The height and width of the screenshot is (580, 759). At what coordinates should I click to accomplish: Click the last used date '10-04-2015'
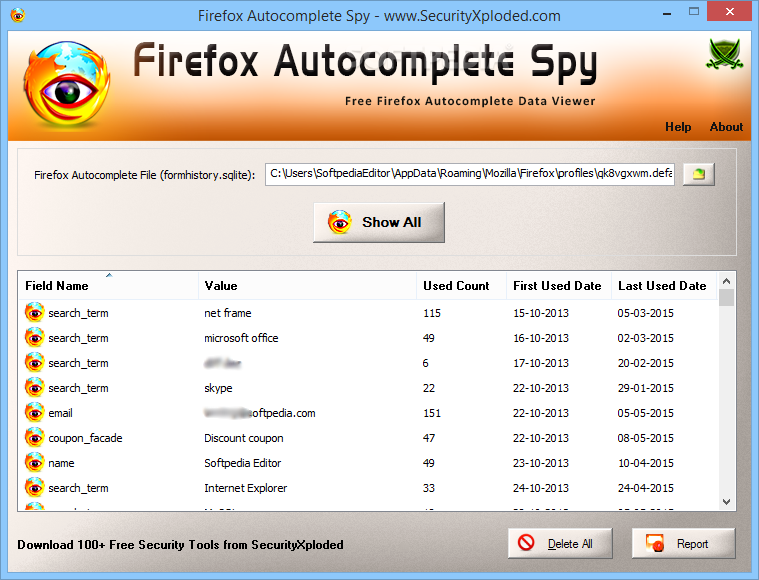tap(645, 463)
